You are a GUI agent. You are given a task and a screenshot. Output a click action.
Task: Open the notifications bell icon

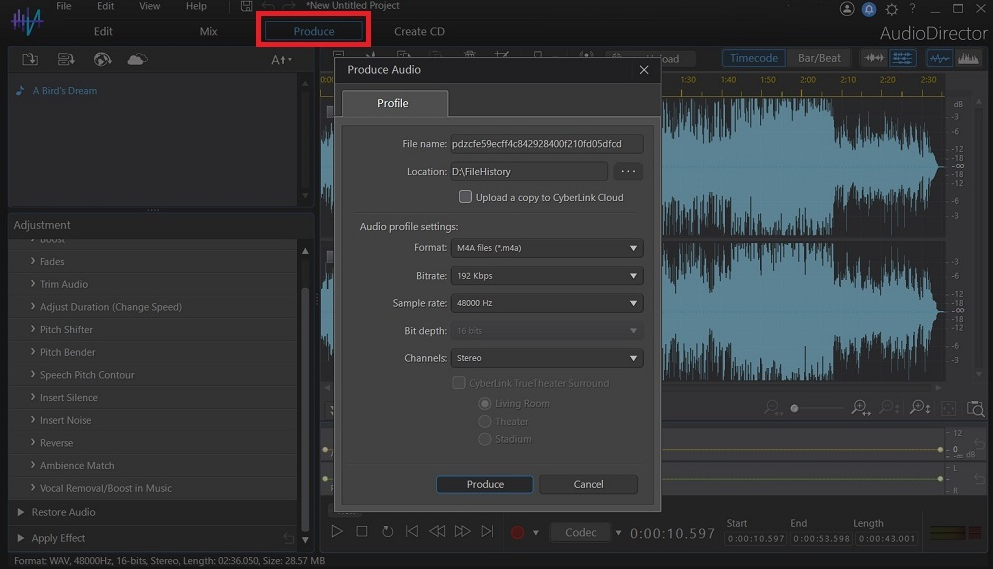(869, 9)
